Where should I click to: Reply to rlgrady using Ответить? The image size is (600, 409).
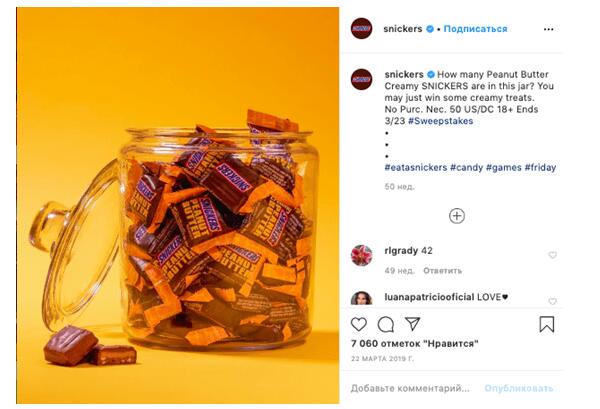442,271
